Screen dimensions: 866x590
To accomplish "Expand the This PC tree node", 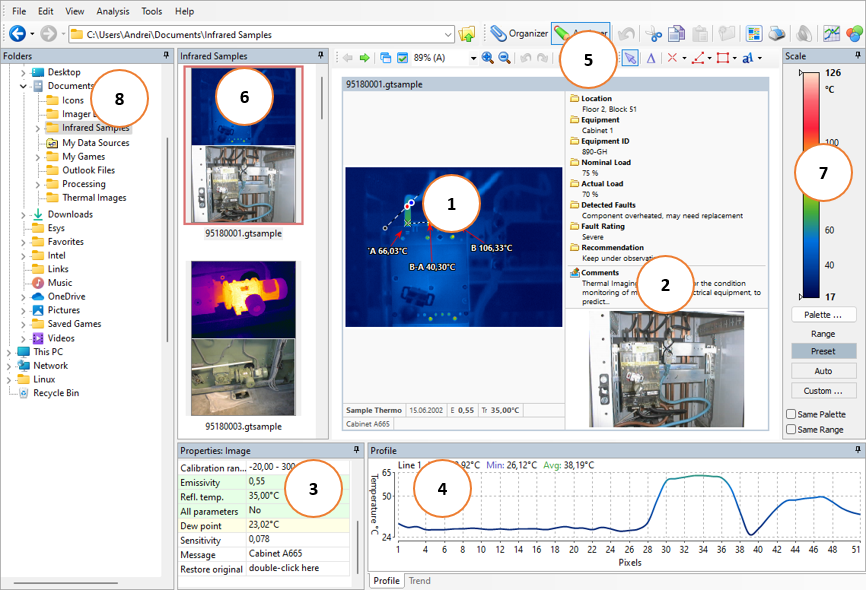I will (9, 352).
